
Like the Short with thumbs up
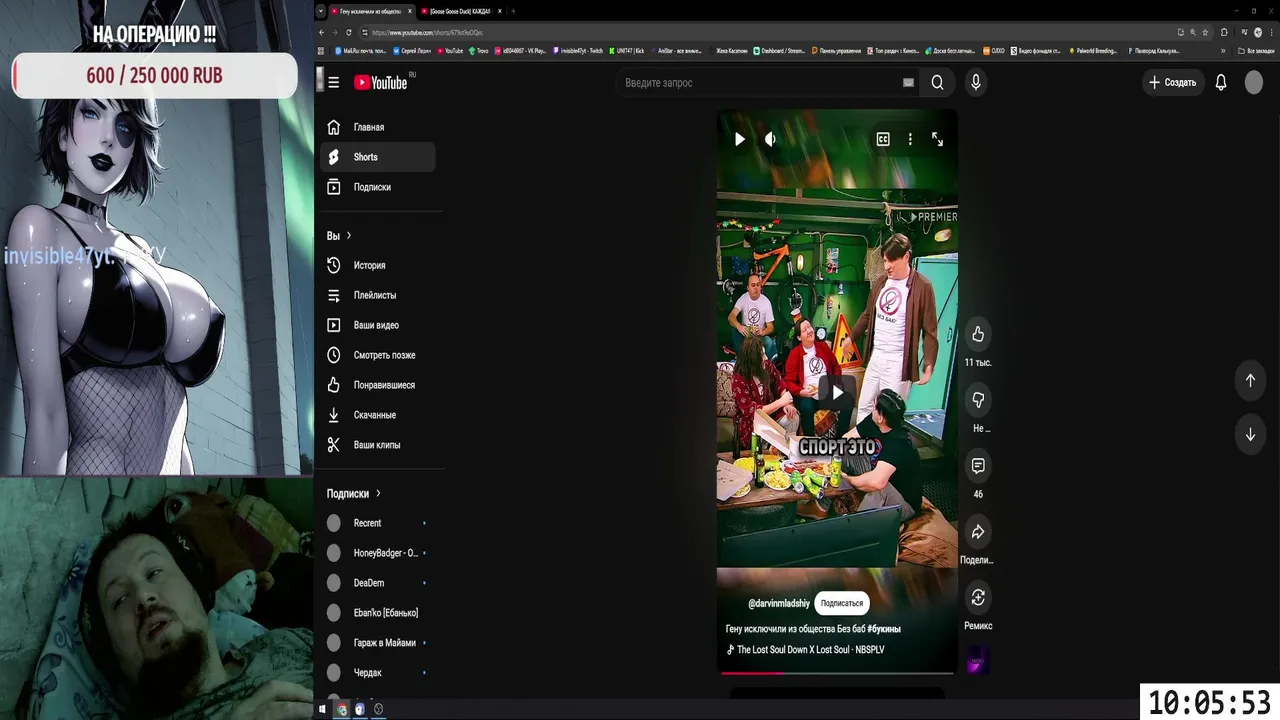[x=978, y=334]
